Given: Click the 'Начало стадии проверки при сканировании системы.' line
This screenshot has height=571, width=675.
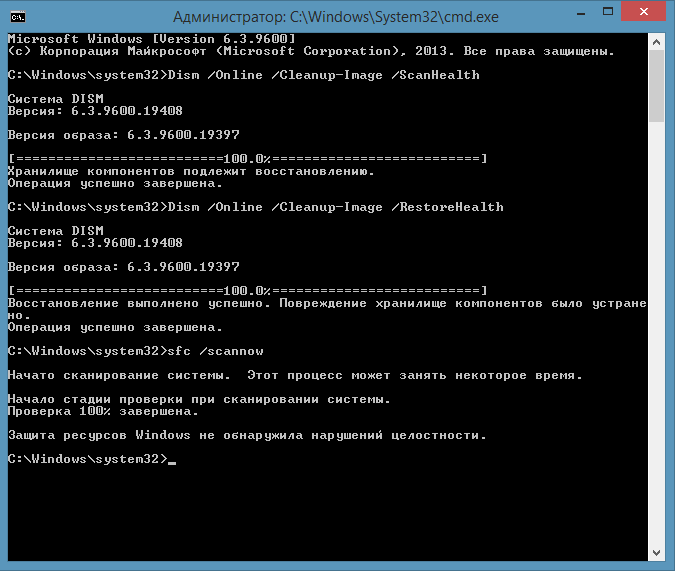Looking at the screenshot, I should [199, 400].
